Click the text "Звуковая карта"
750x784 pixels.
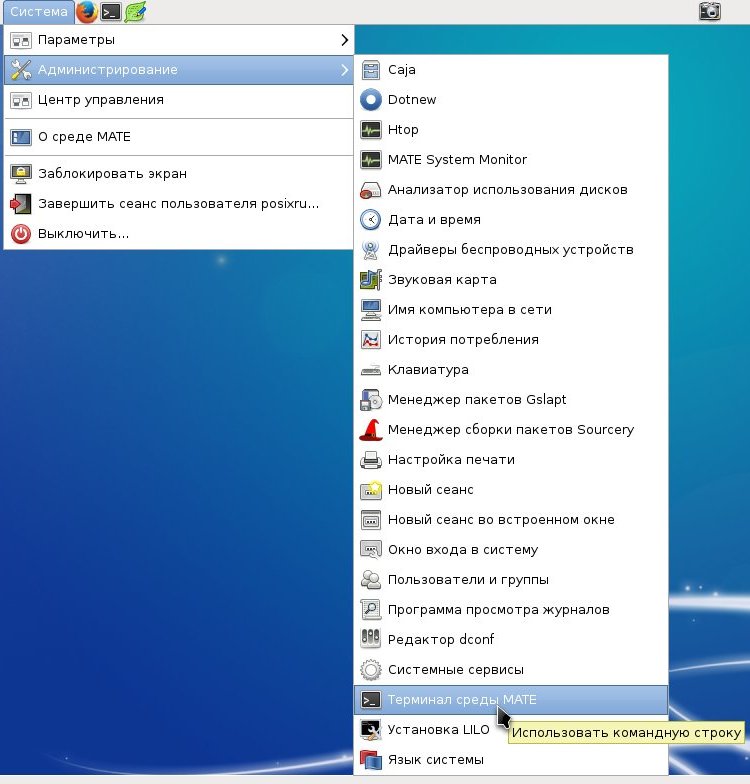(x=442, y=280)
